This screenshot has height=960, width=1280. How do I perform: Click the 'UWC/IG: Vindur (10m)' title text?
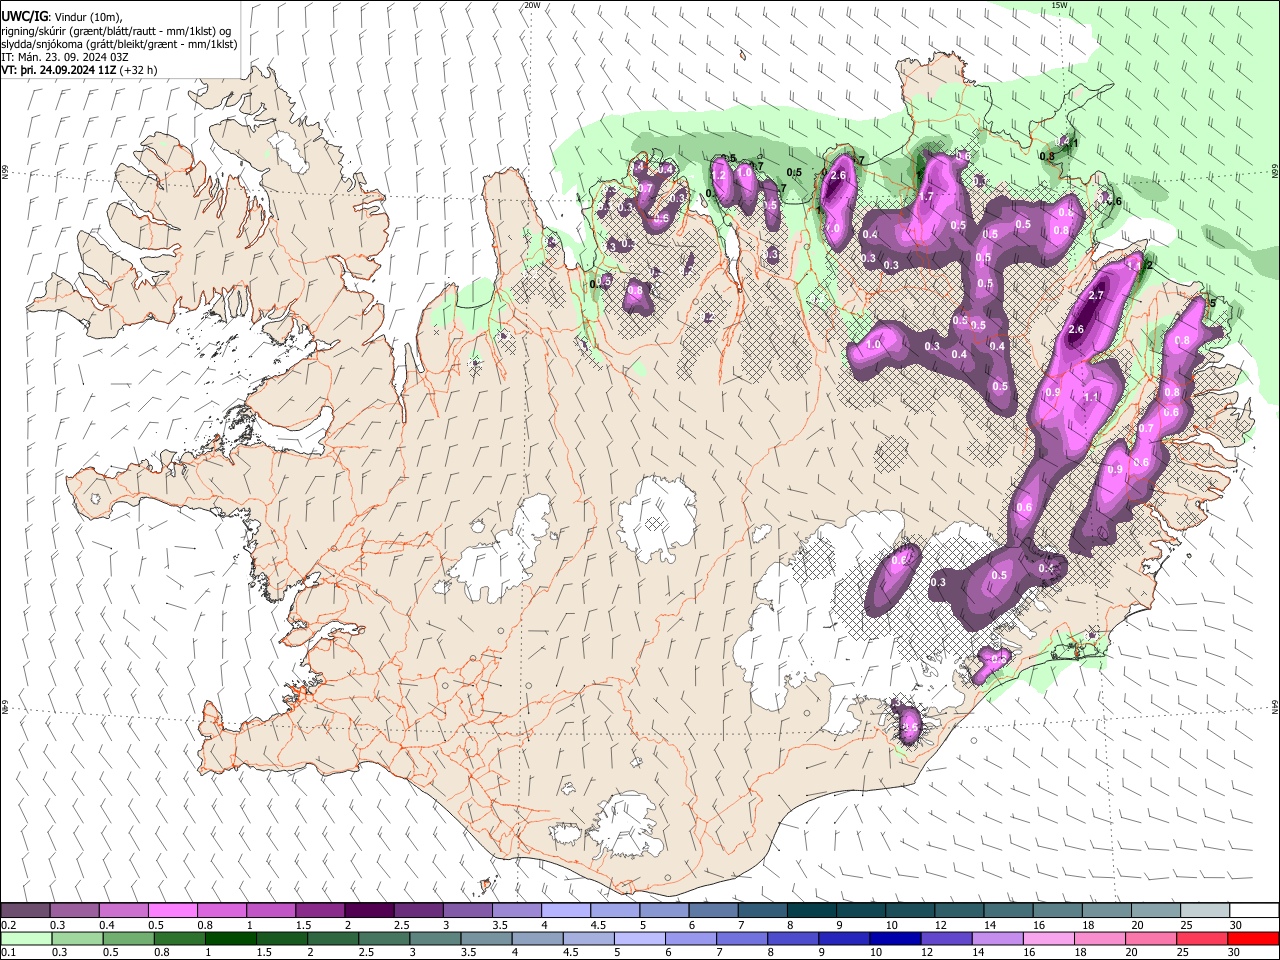(62, 16)
